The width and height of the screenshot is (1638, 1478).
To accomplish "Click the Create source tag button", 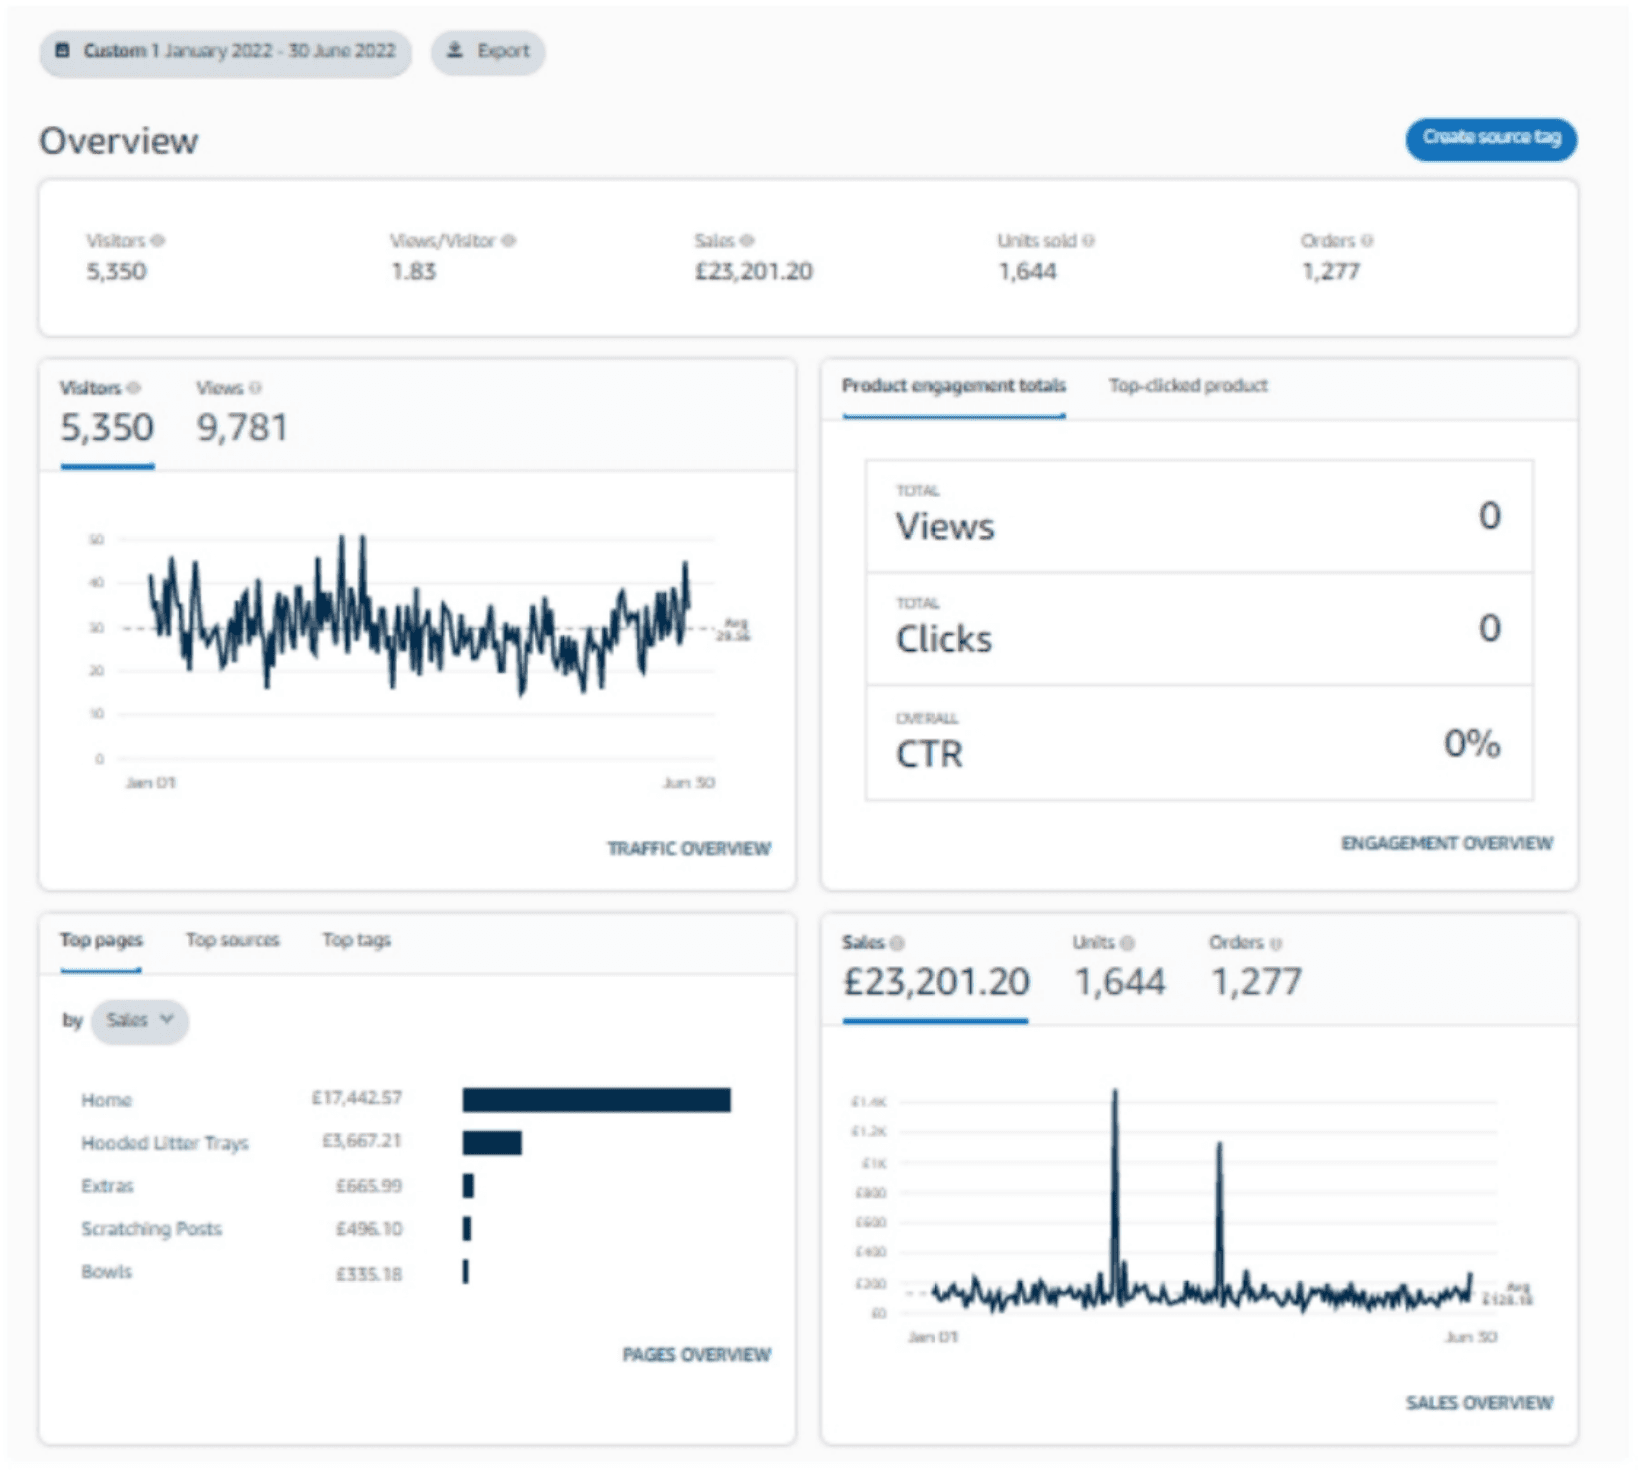I will pyautogui.click(x=1491, y=138).
